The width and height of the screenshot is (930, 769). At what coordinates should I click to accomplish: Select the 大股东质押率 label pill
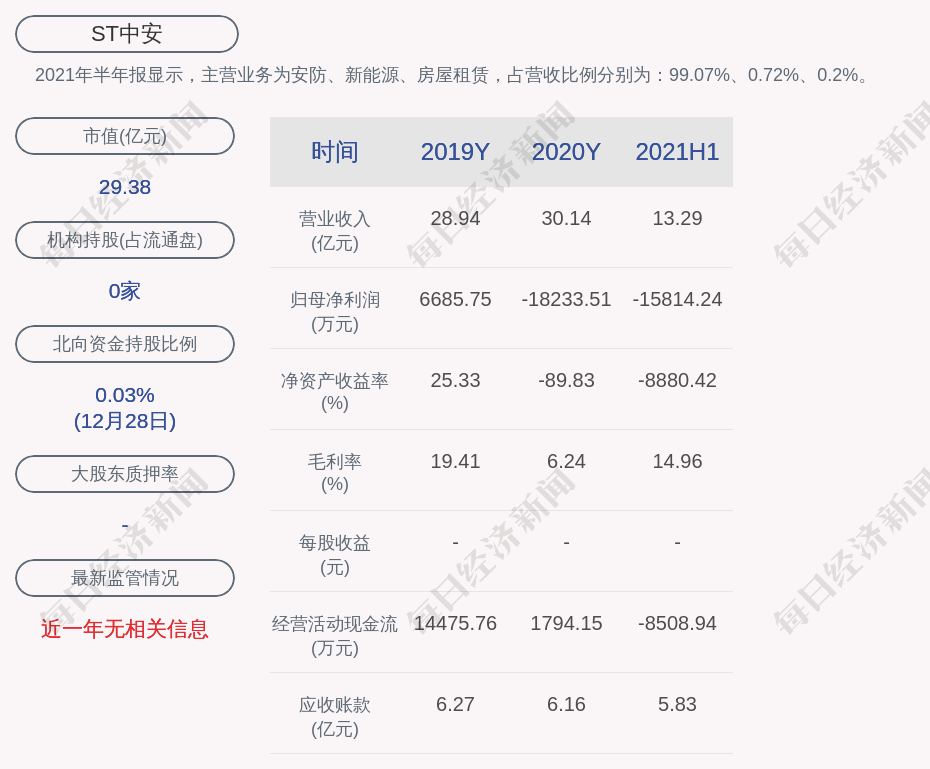point(125,474)
